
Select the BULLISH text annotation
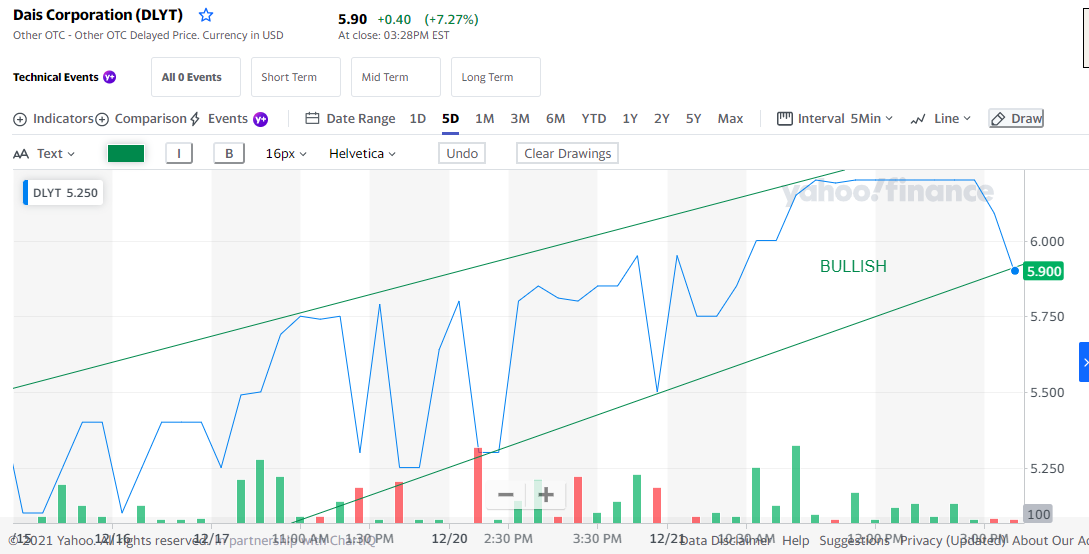pyautogui.click(x=853, y=267)
